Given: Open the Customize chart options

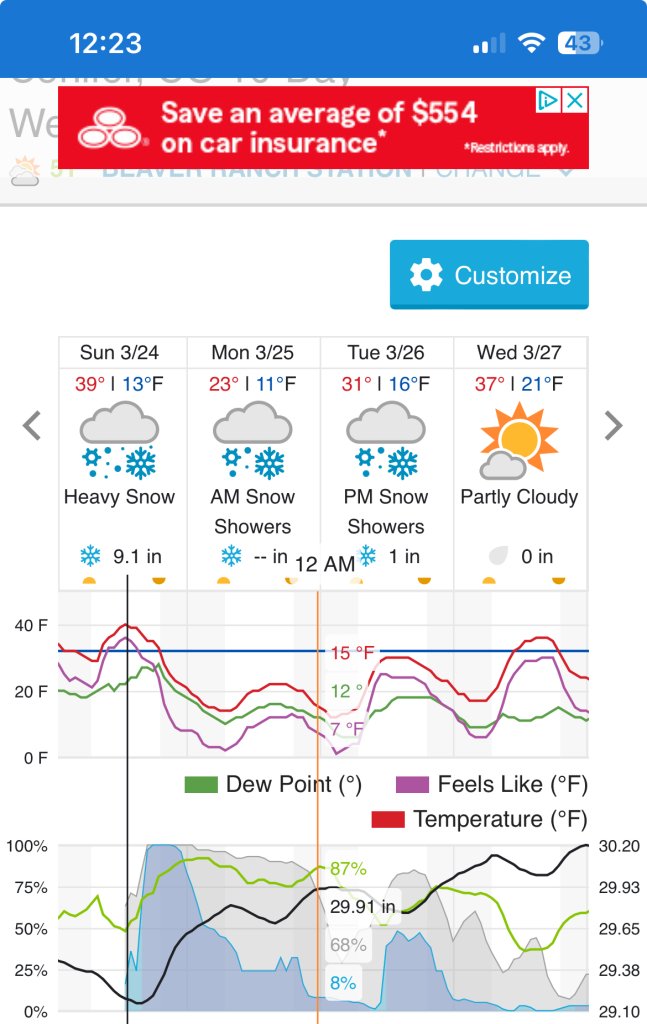Looking at the screenshot, I should (x=489, y=275).
